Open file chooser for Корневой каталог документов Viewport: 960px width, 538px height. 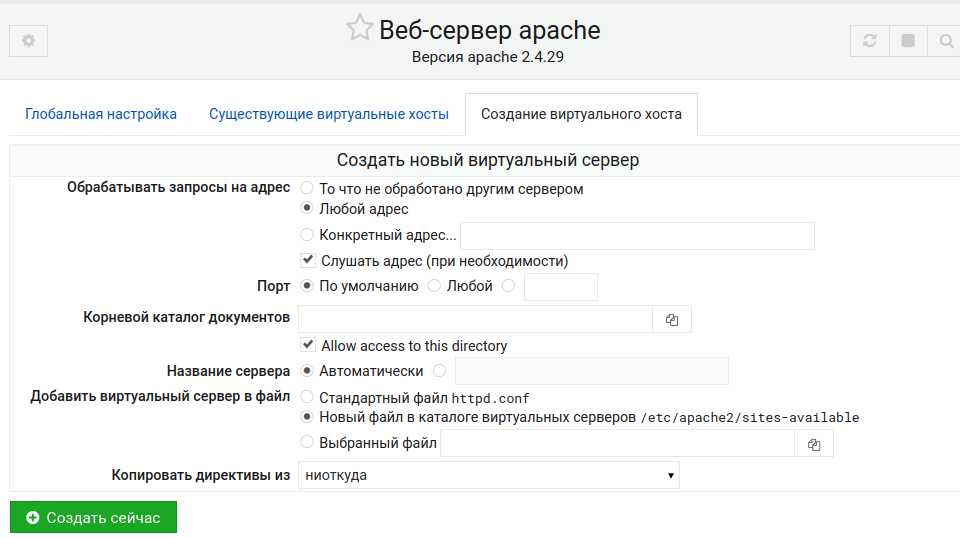tap(672, 319)
